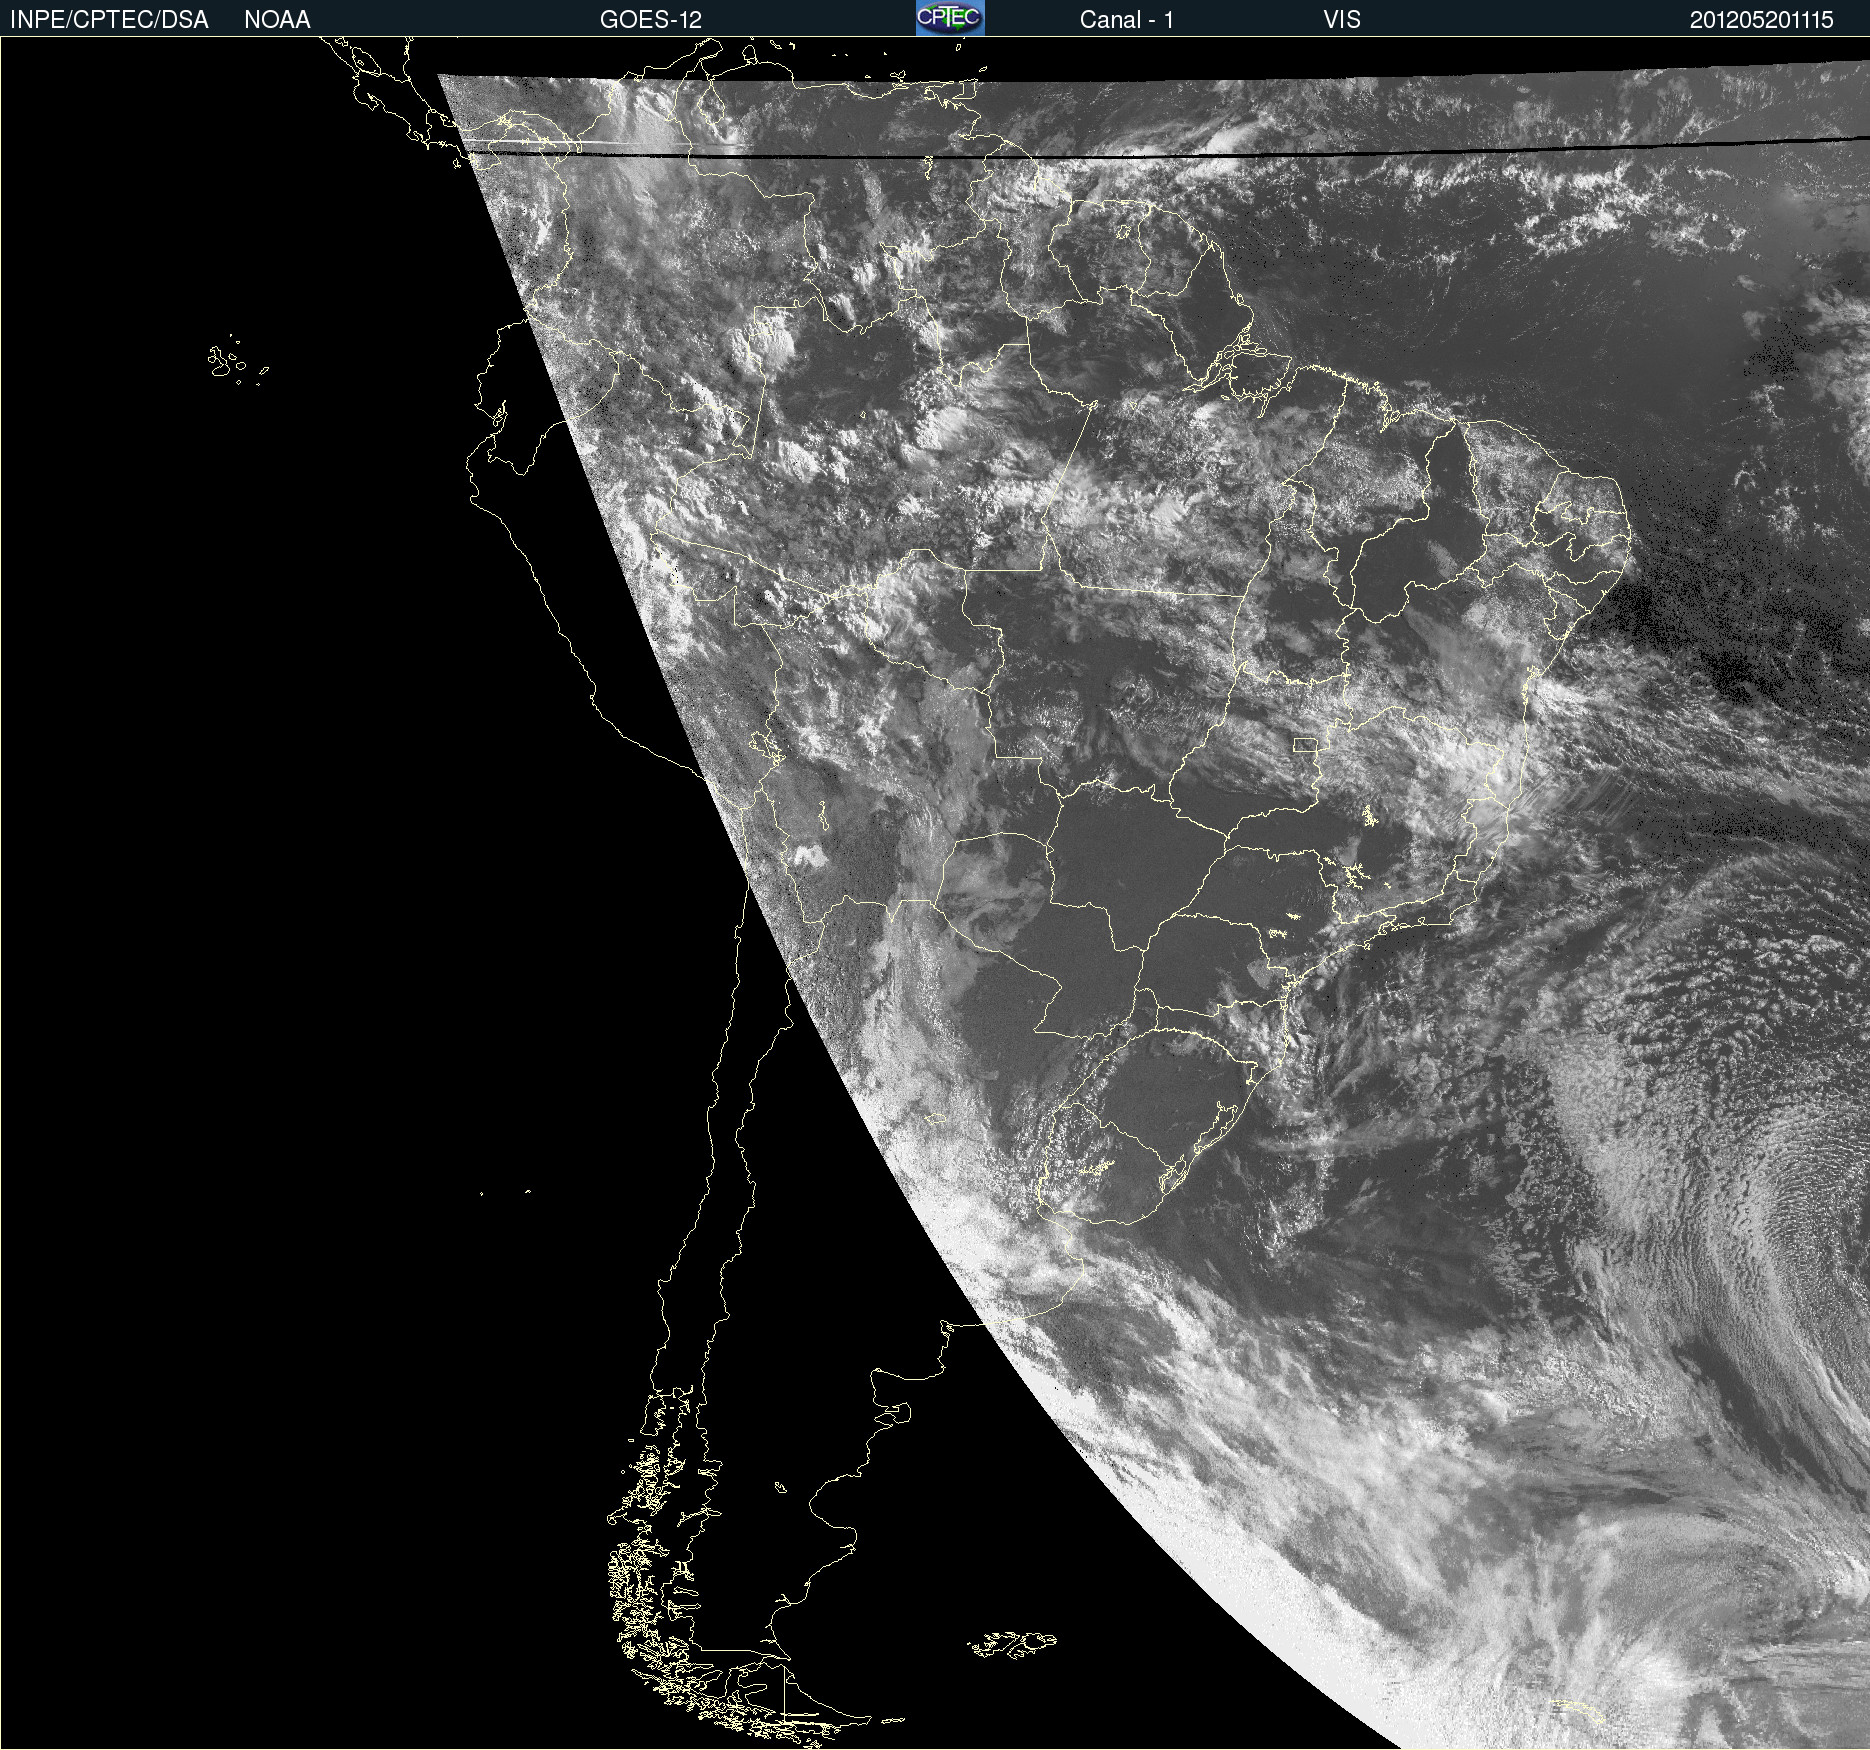Click the Canal - 1 label
The height and width of the screenshot is (1750, 1870).
pyautogui.click(x=1126, y=20)
